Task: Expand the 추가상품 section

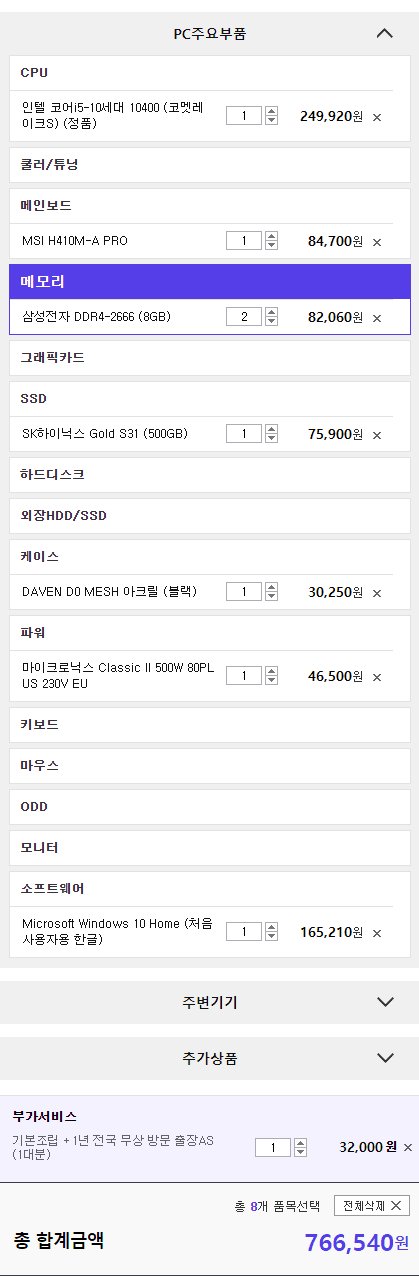Action: point(385,1058)
